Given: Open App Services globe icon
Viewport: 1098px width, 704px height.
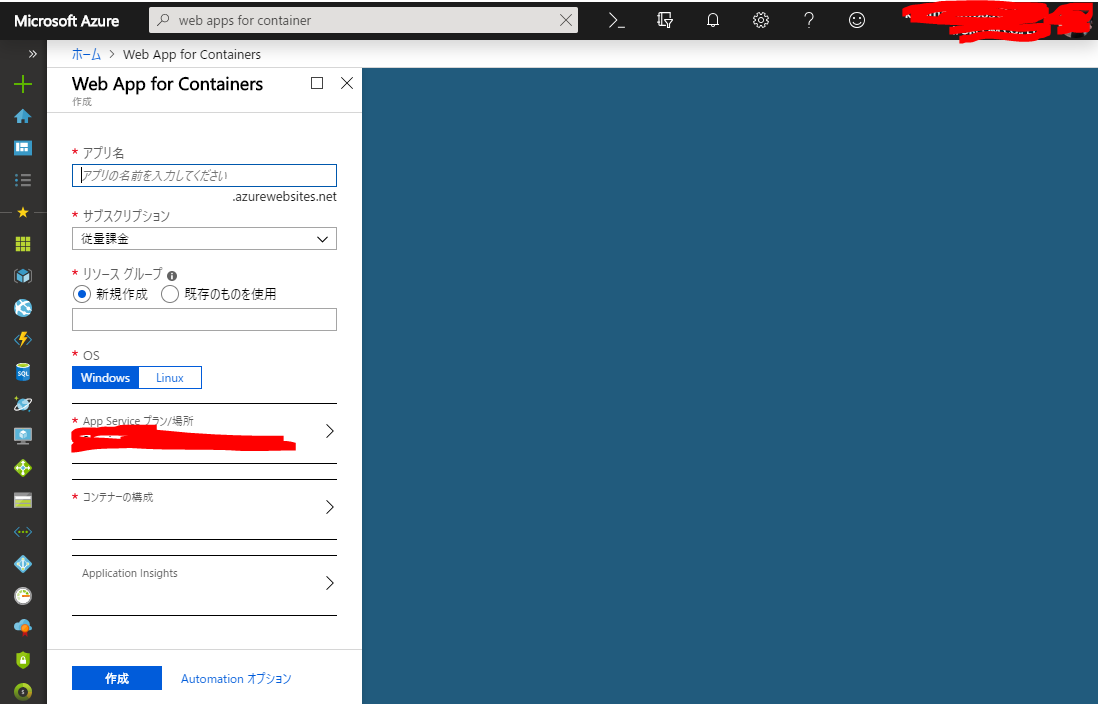Looking at the screenshot, I should click(23, 308).
